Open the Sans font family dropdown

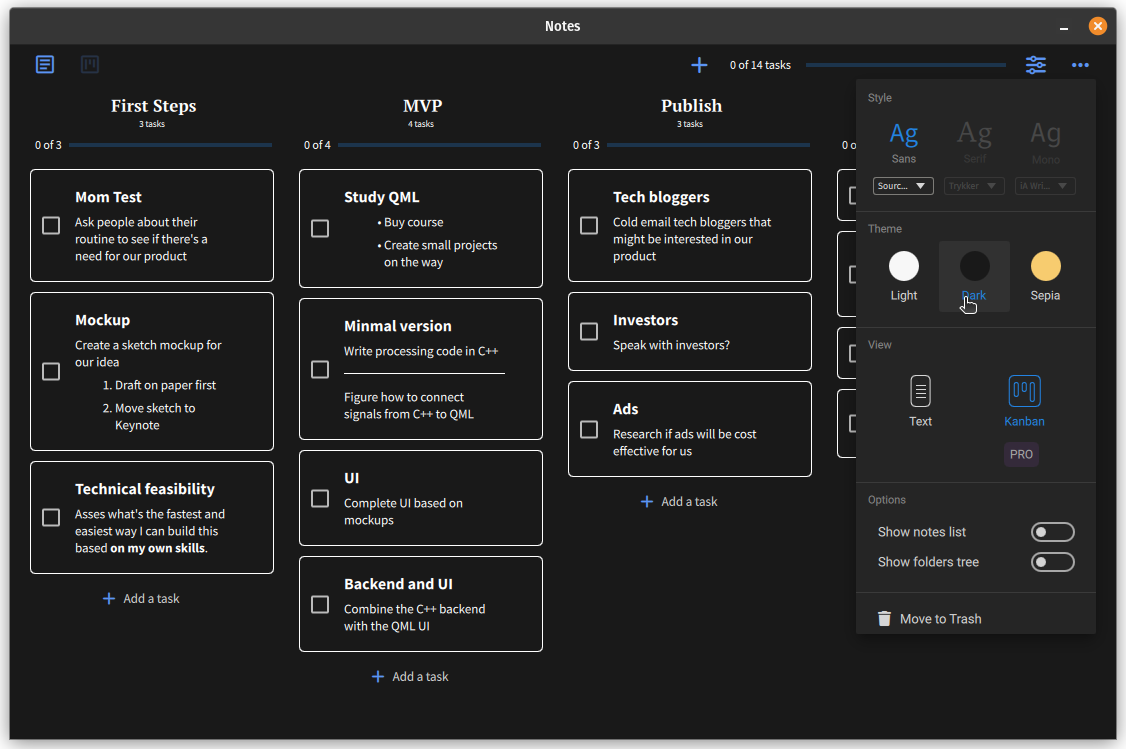(x=903, y=186)
